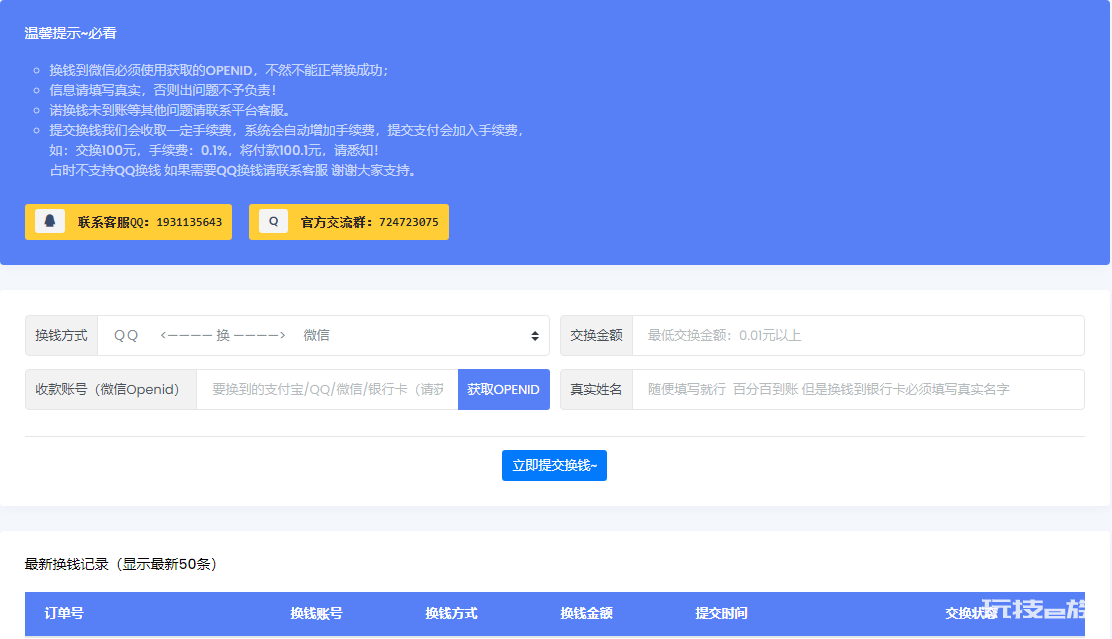This screenshot has height=639, width=1112.
Task: Click the 换钱方式 table column header
Action: click(451, 613)
